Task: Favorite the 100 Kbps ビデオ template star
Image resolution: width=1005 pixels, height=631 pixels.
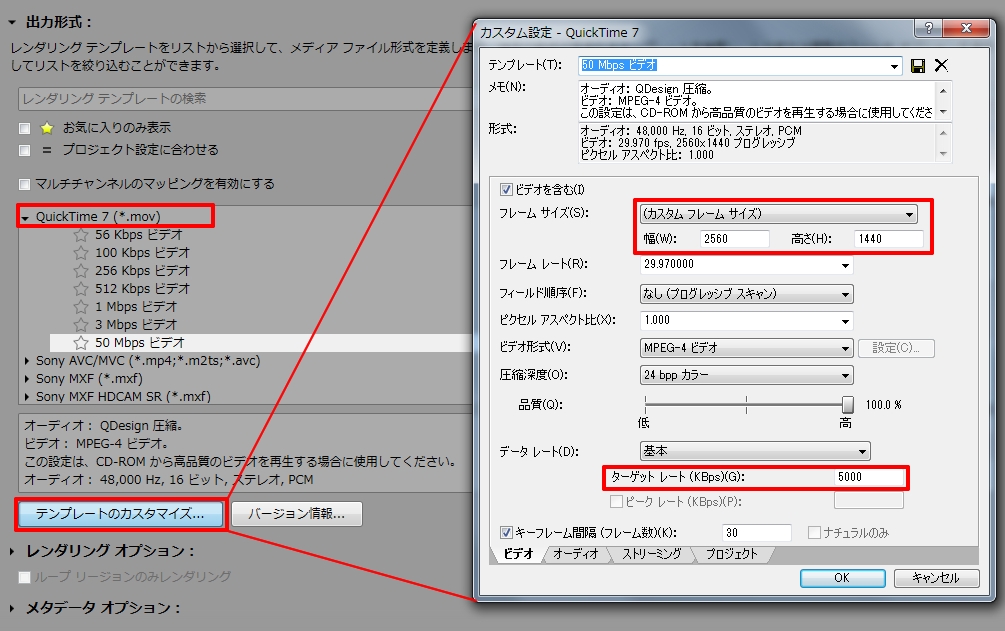Action: tap(81, 253)
